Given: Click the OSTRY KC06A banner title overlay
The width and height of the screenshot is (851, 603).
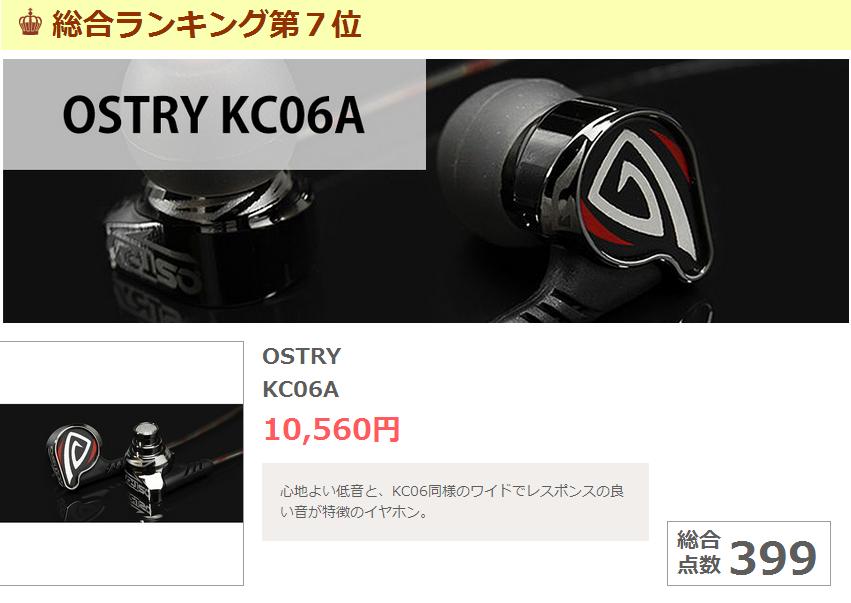Looking at the screenshot, I should click(214, 115).
